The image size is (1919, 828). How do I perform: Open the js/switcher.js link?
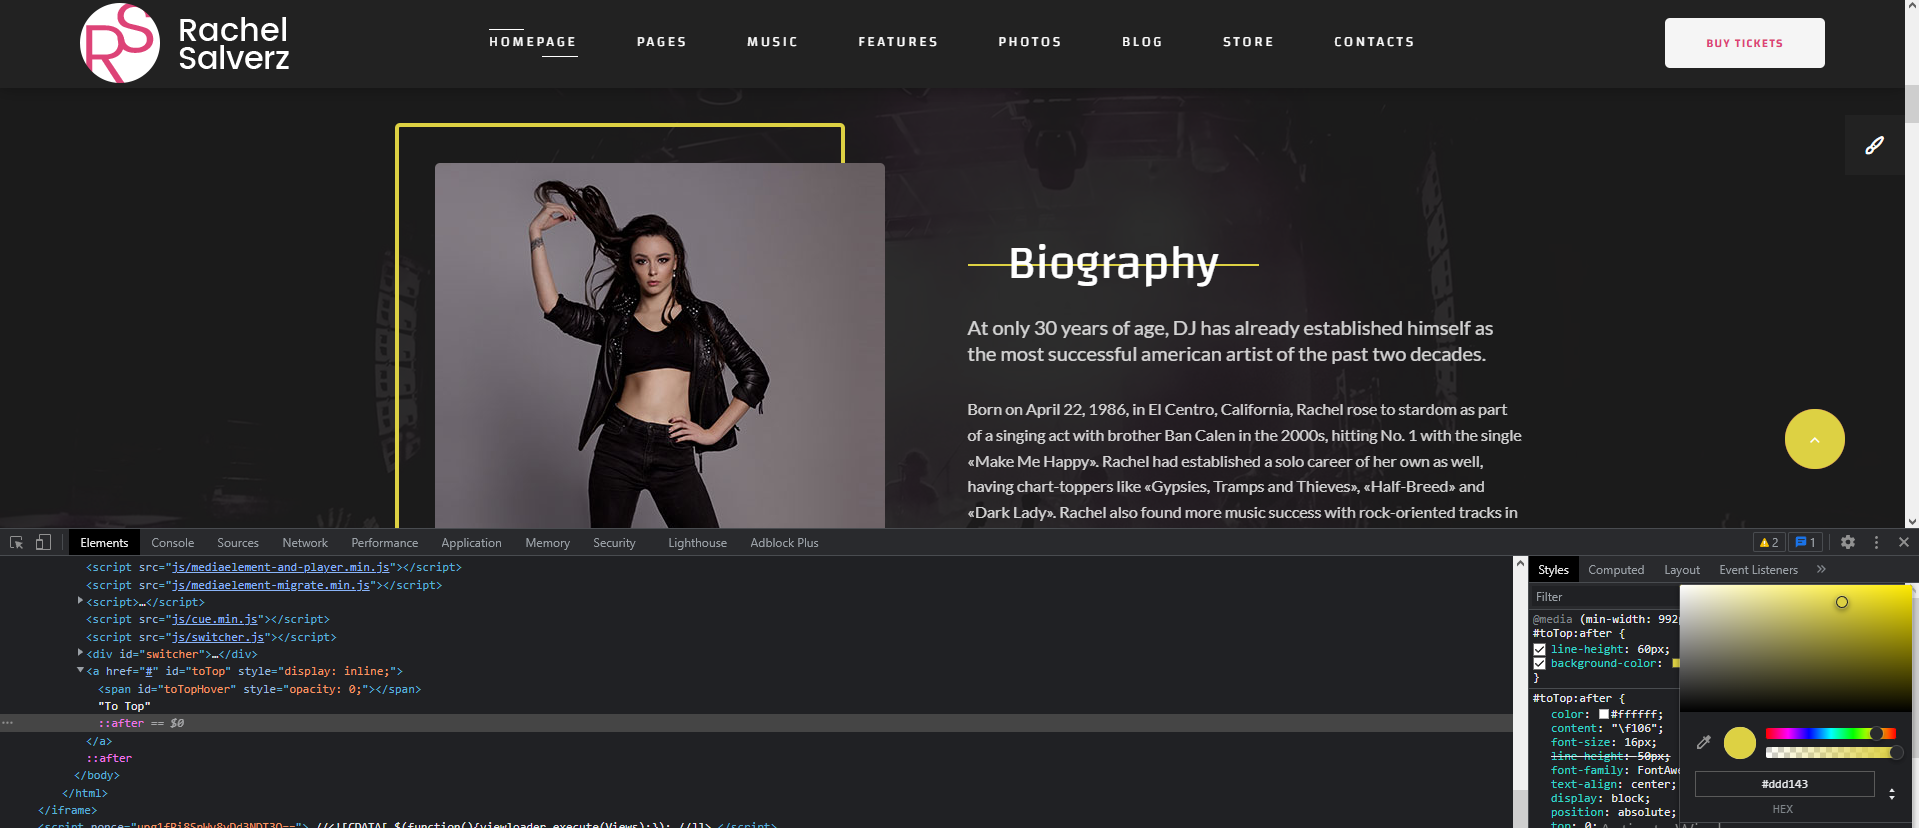point(218,637)
